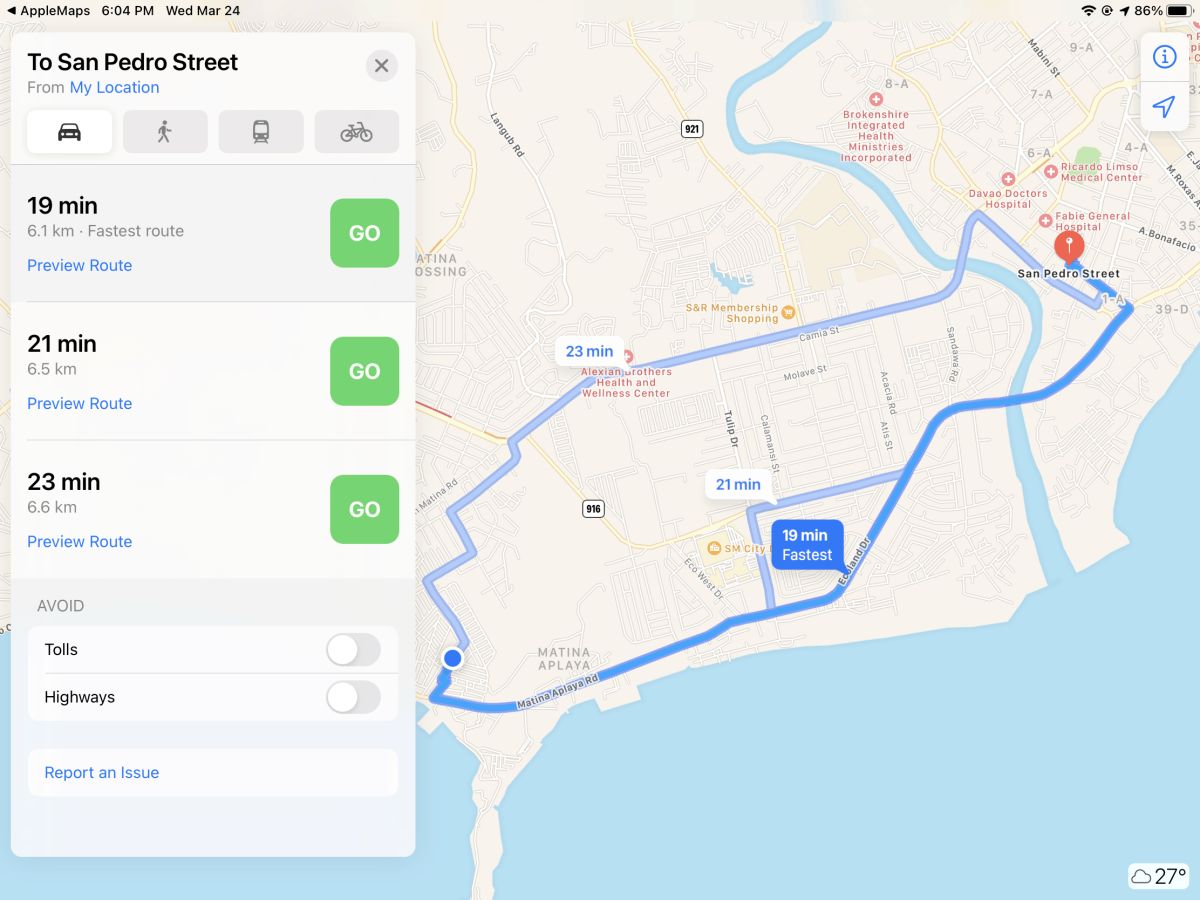The height and width of the screenshot is (900, 1200).
Task: Switch to cycling directions icon
Action: [357, 132]
